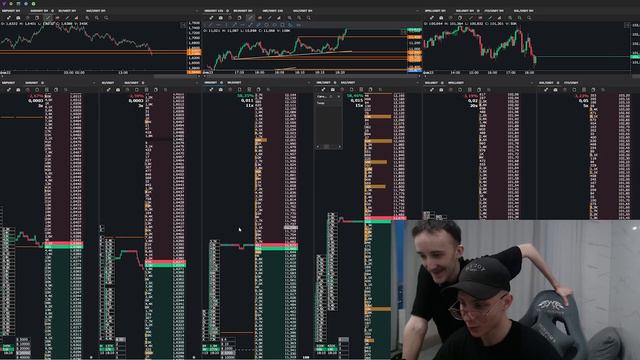Click the red best-ask row in the orange-bar order book
The image size is (640, 360).
(x=385, y=218)
